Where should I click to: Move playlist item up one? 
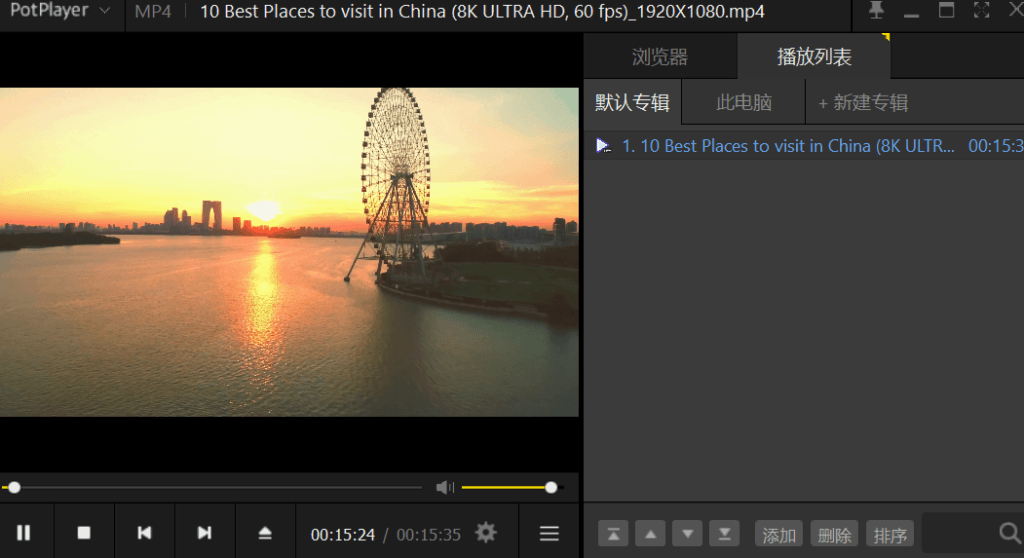(650, 534)
